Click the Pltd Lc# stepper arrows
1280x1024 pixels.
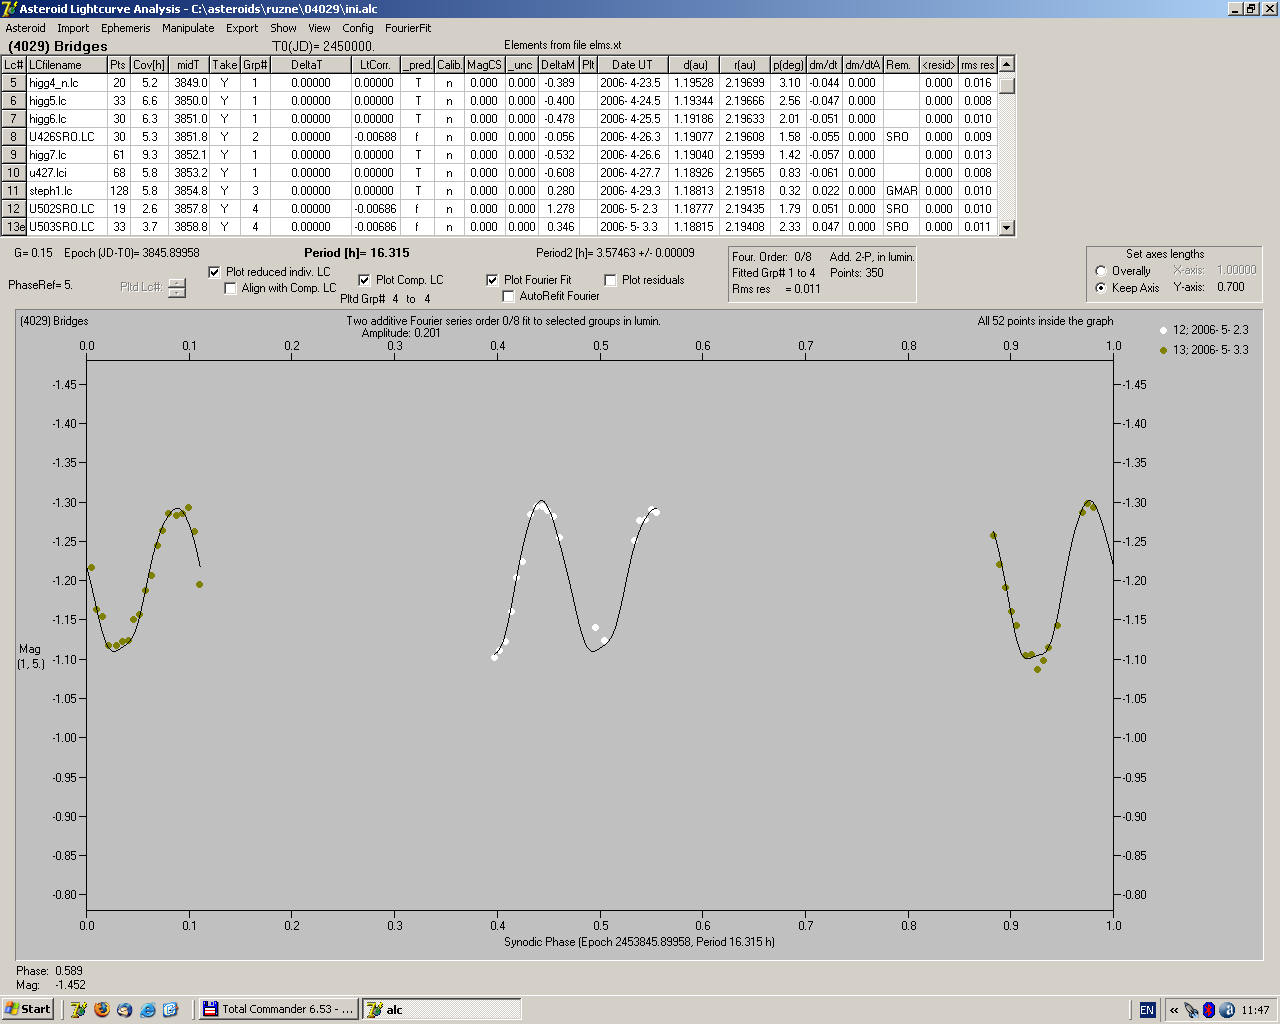(177, 288)
